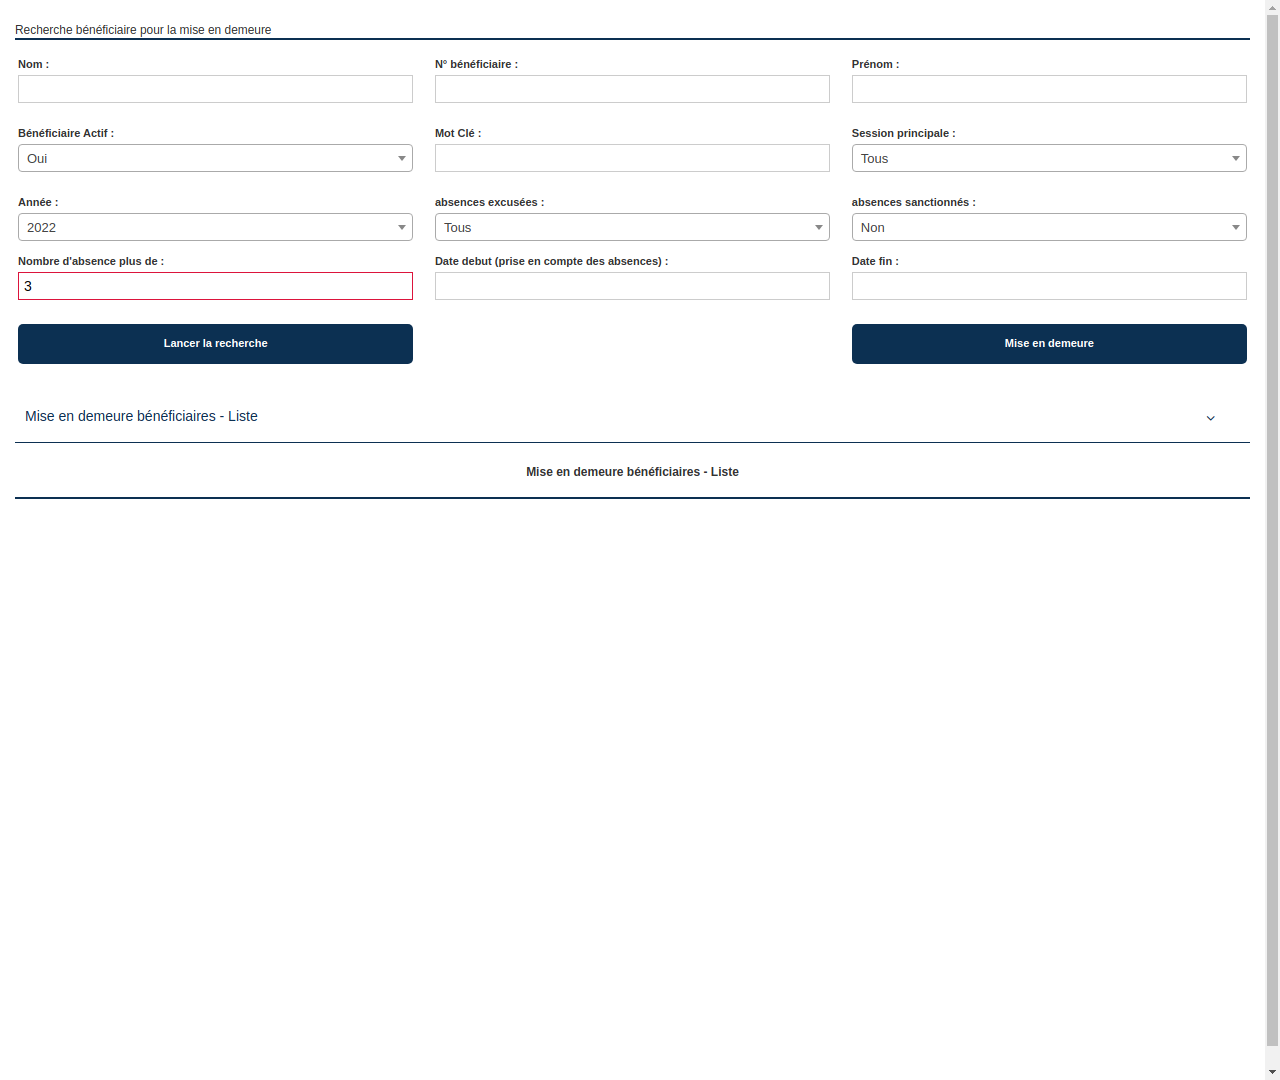Image resolution: width=1280 pixels, height=1080 pixels.
Task: Select the Nombre d'absence plus de field
Action: click(x=215, y=286)
